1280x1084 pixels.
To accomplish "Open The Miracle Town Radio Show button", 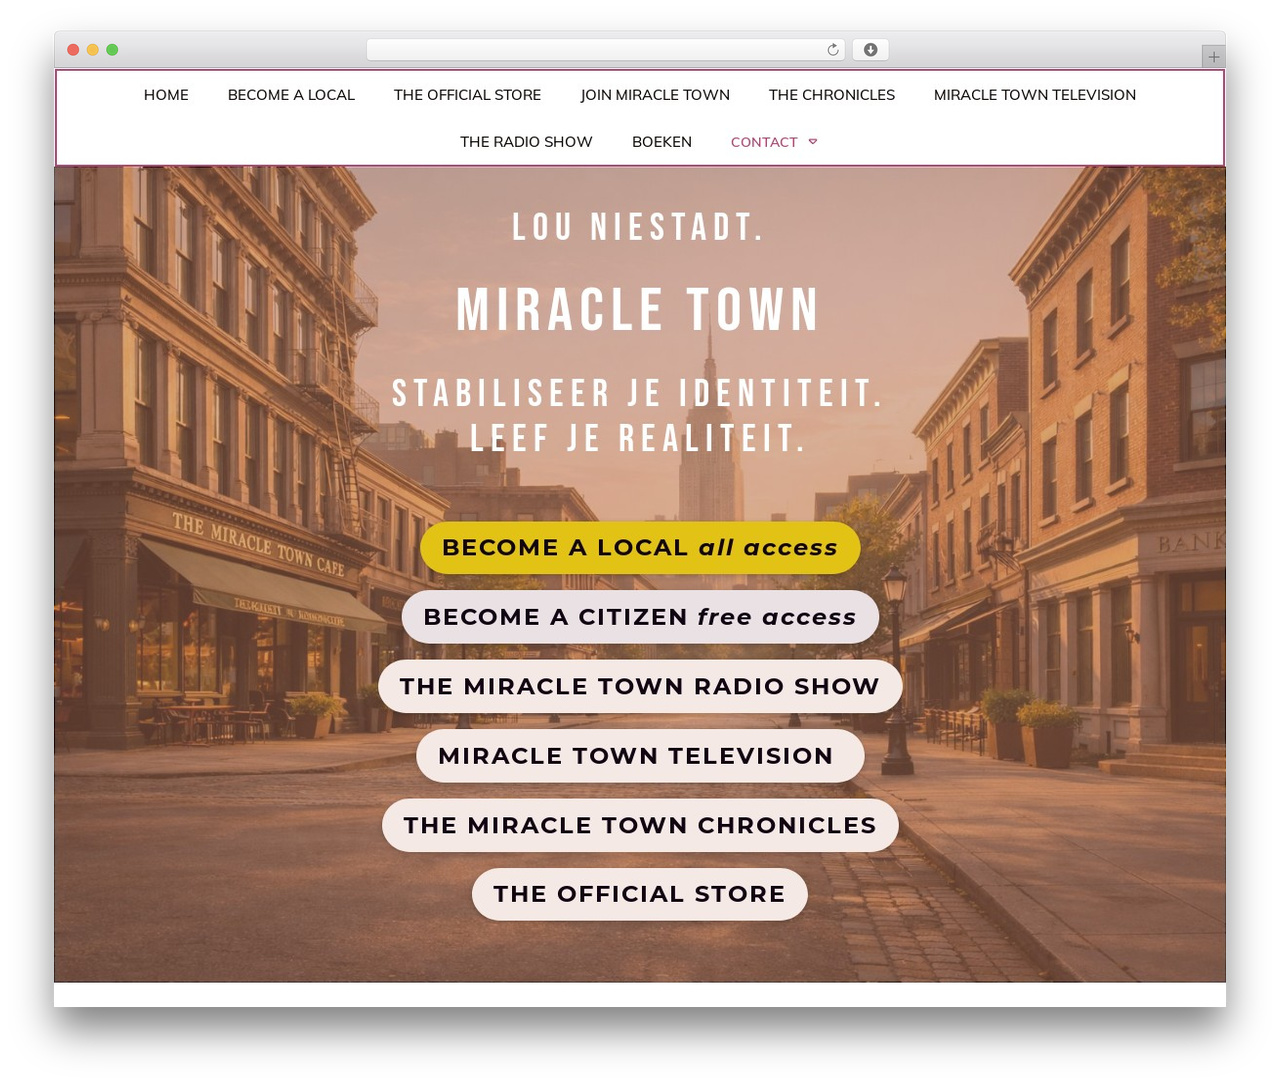I will click(x=640, y=686).
